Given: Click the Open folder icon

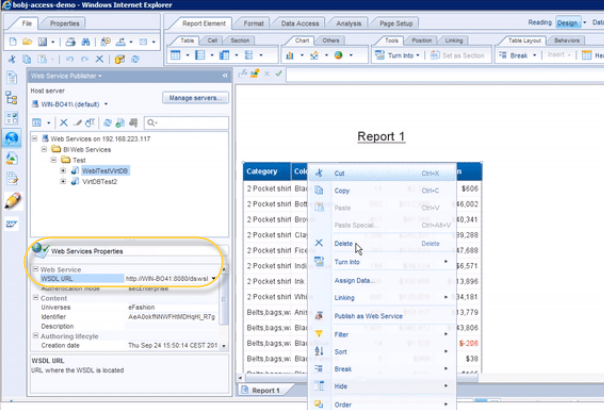Looking at the screenshot, I should coord(27,42).
